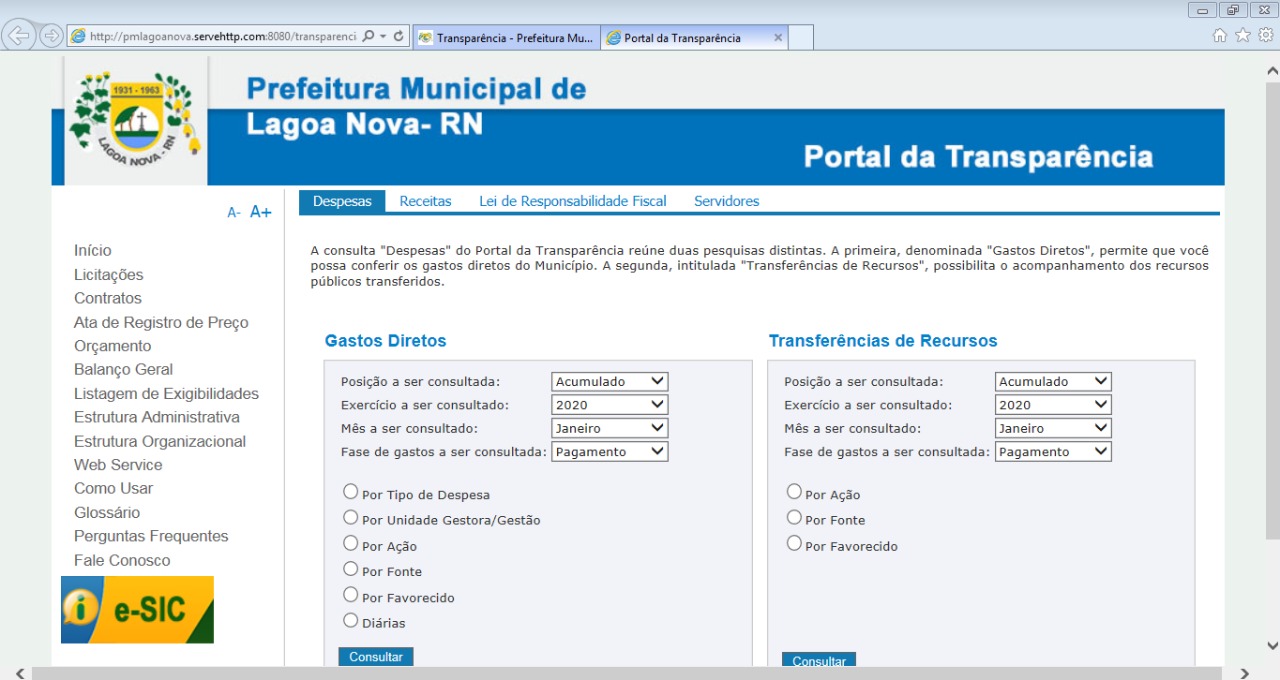Click the browser Forward arrow button
Screen dimensions: 1280x680
[51, 36]
